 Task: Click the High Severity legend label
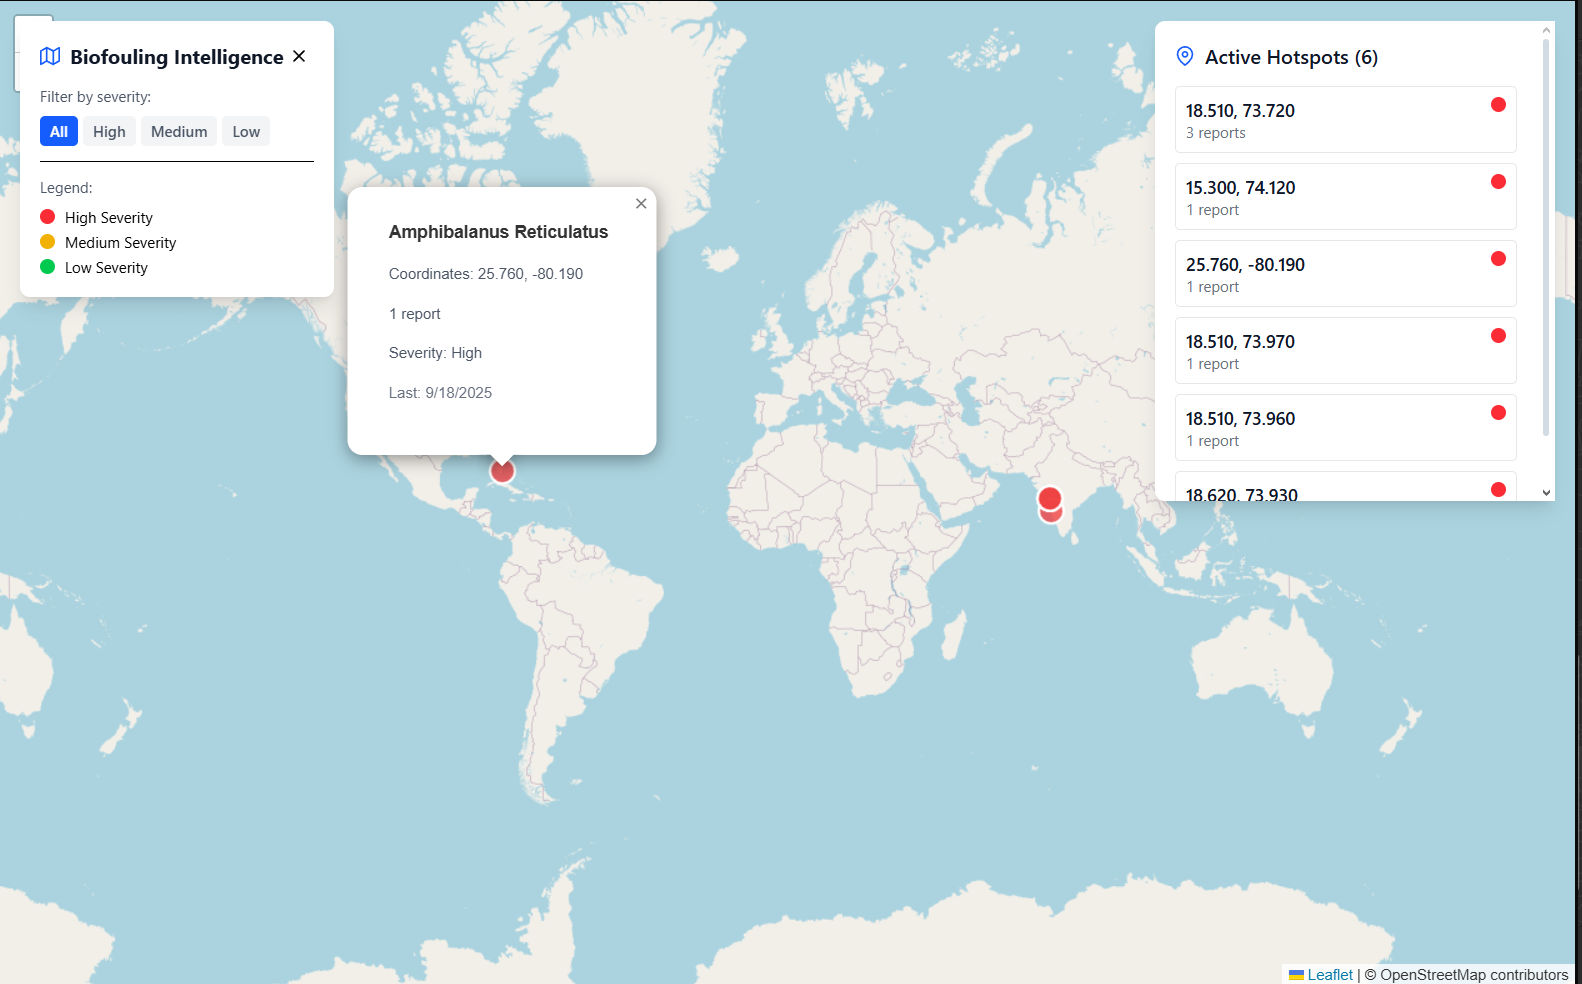109,218
